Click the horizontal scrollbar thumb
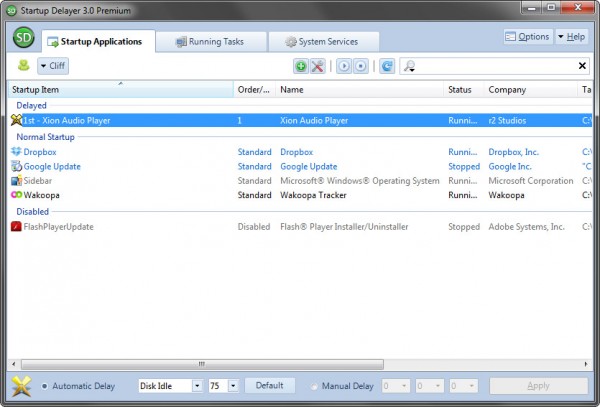Image resolution: width=600 pixels, height=407 pixels. (x=200, y=363)
